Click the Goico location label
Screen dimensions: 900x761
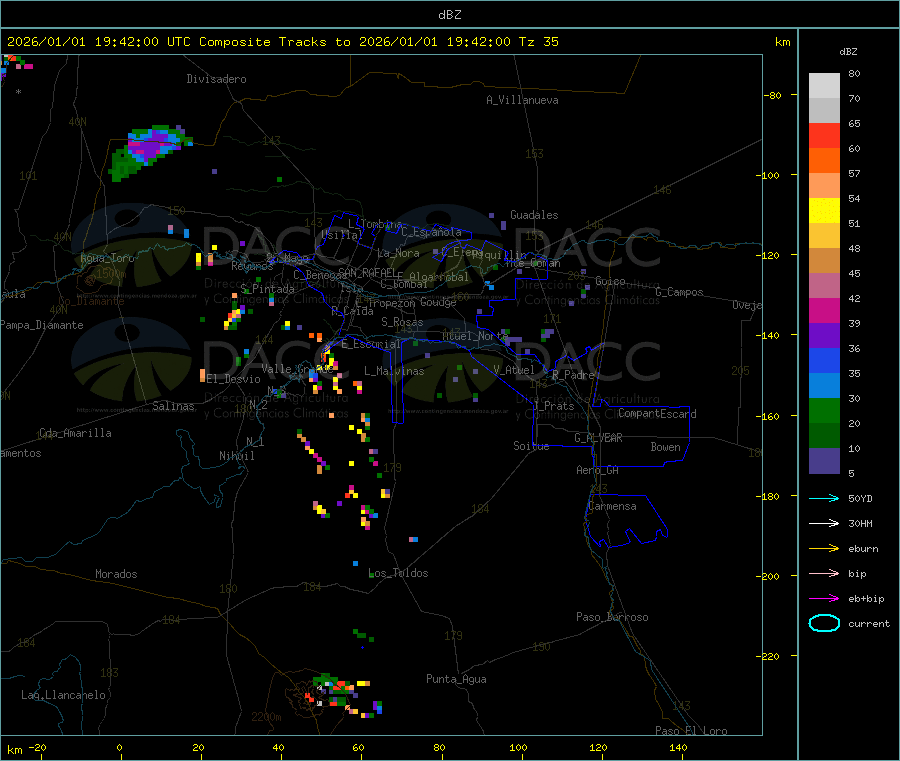pos(610,281)
